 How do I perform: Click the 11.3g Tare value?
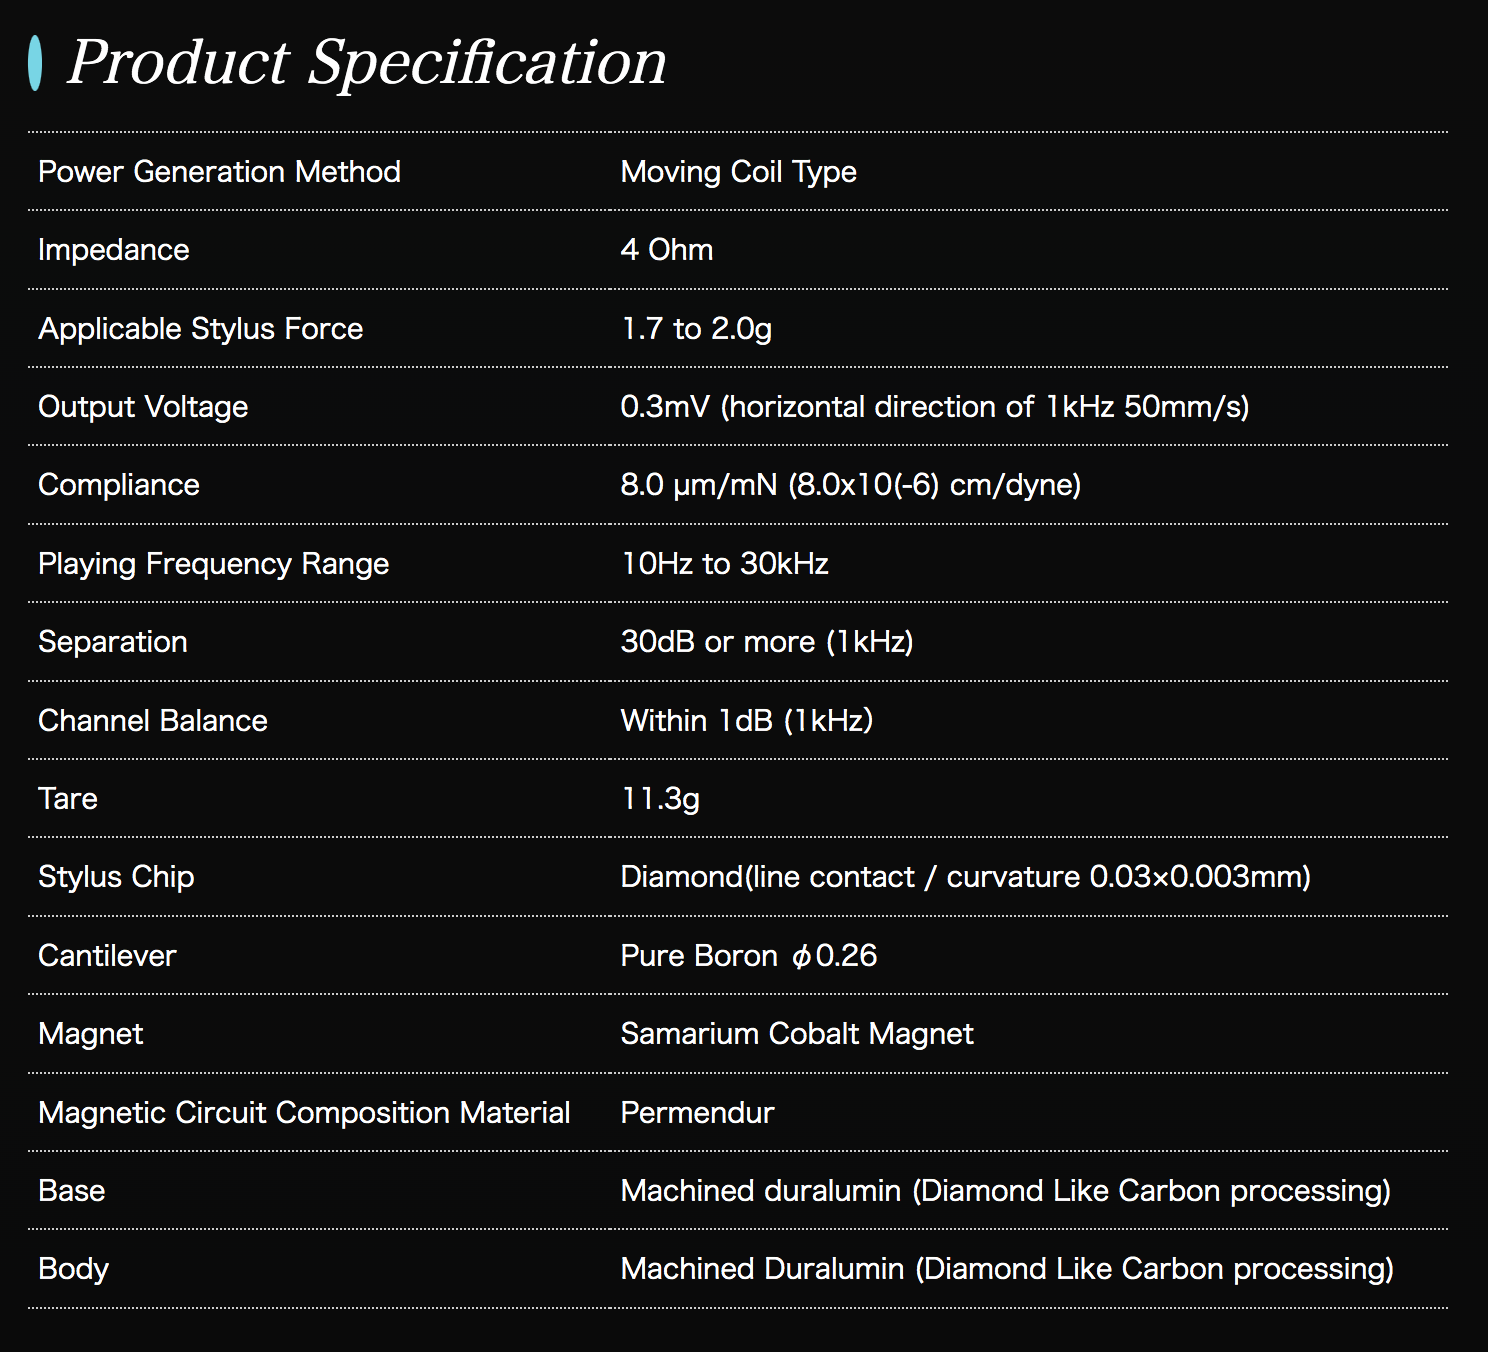[660, 799]
